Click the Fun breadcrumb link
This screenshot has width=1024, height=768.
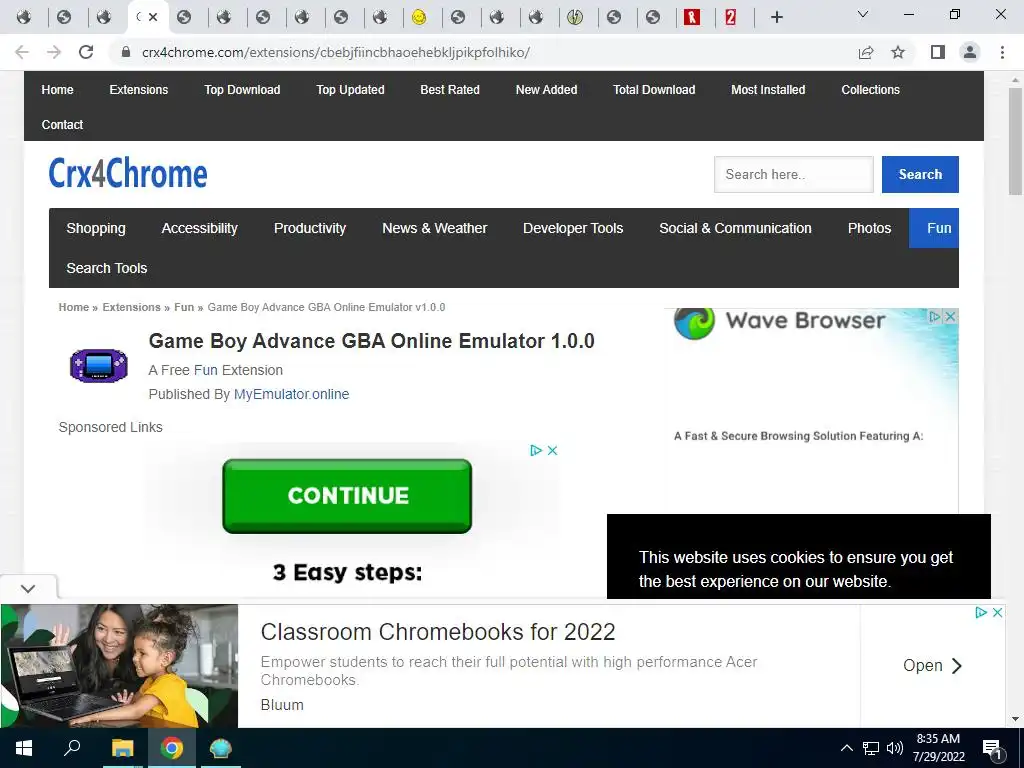[184, 307]
